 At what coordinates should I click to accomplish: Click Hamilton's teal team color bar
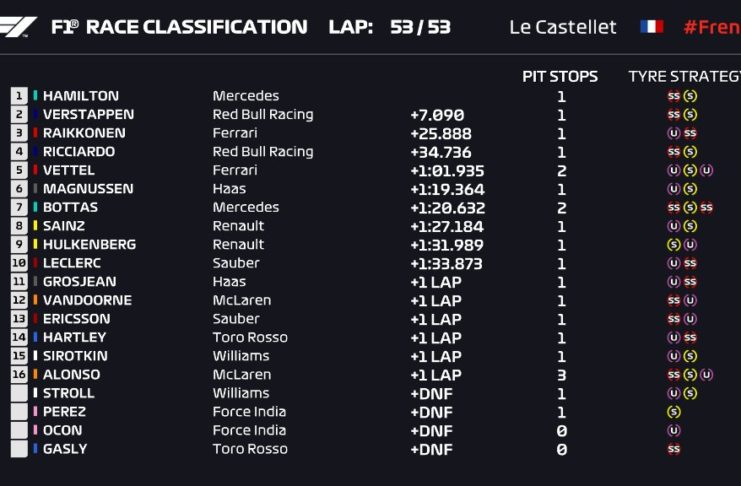pyautogui.click(x=35, y=96)
